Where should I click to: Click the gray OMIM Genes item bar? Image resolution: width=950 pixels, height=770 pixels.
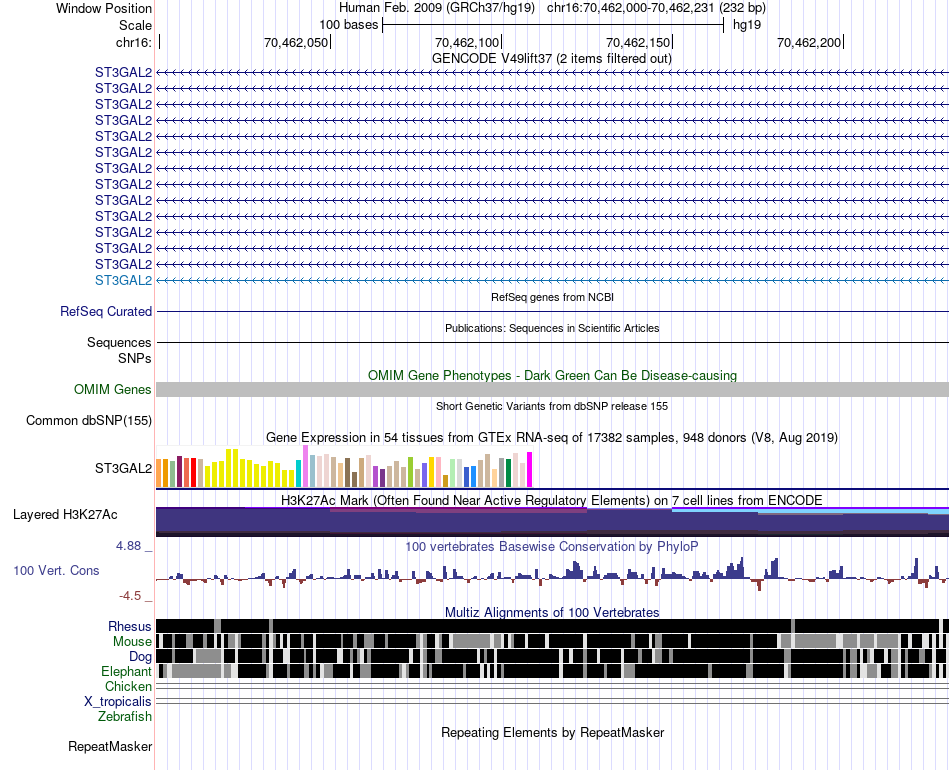pyautogui.click(x=552, y=390)
